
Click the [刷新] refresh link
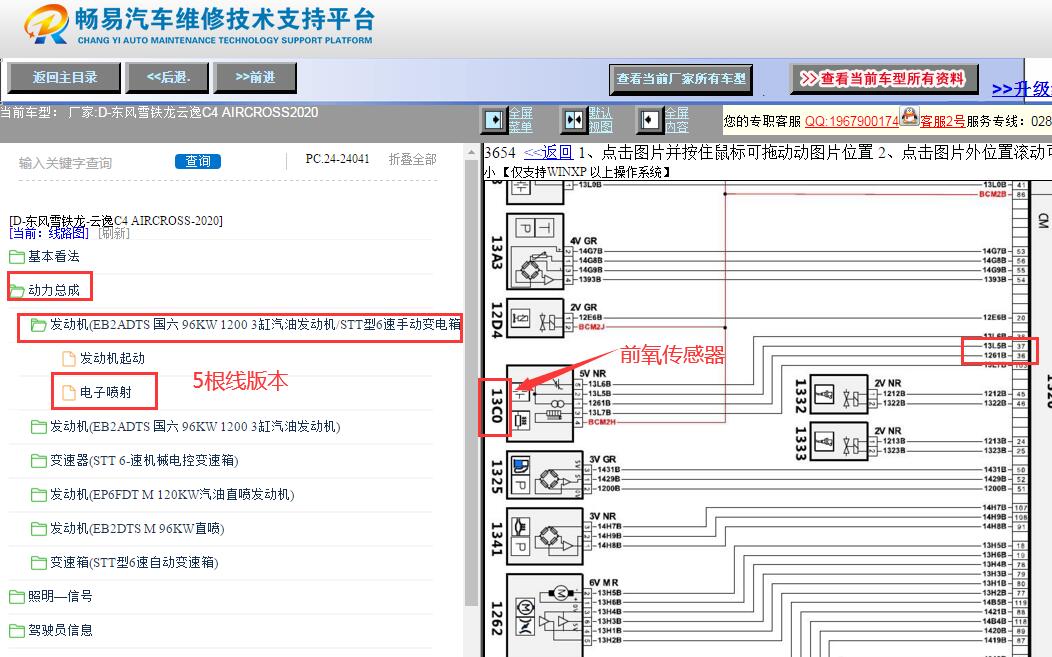point(114,233)
